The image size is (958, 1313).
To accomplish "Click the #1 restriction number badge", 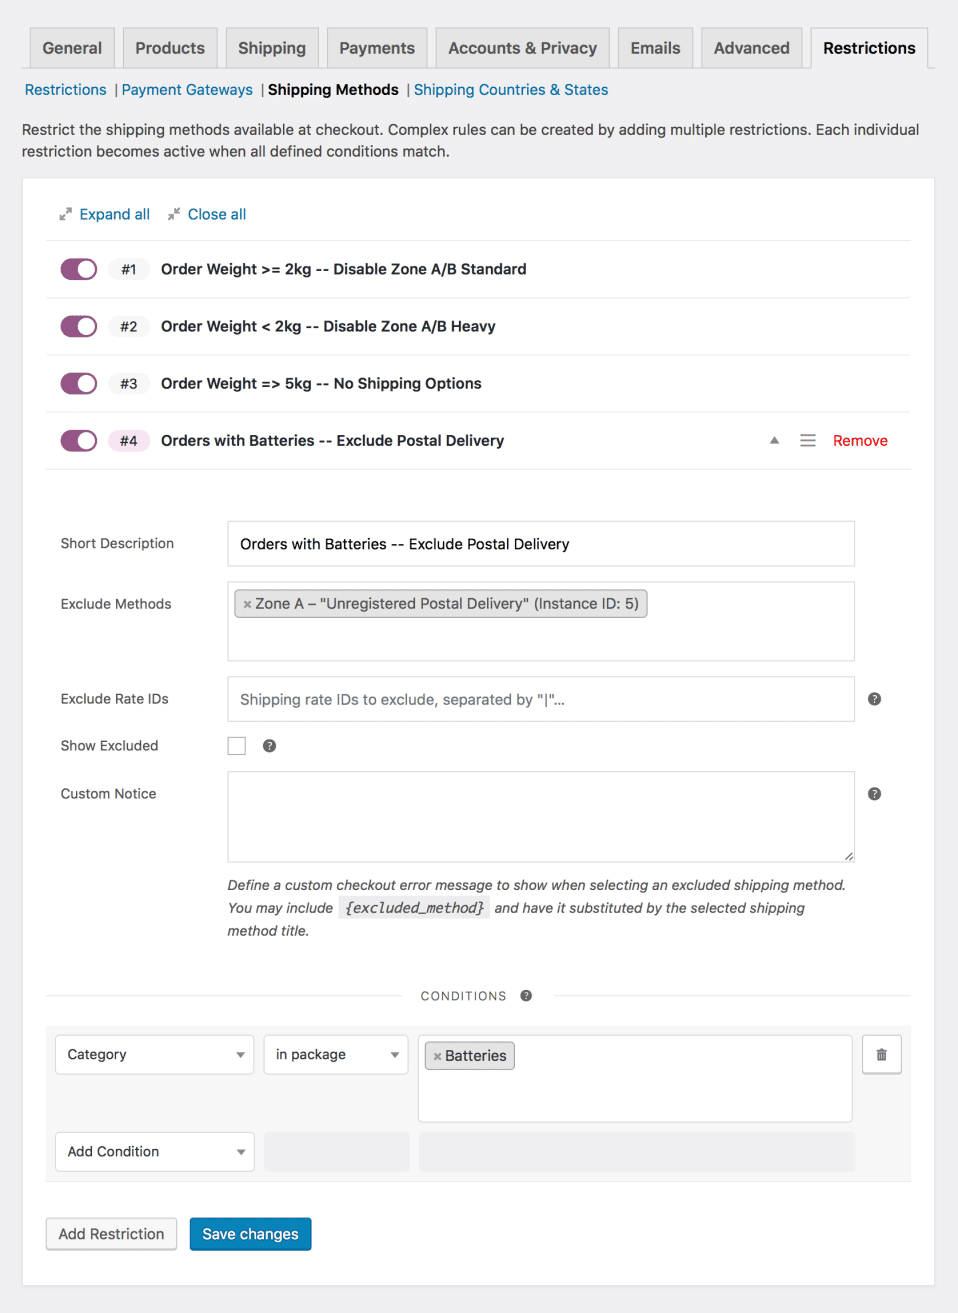I will (129, 269).
